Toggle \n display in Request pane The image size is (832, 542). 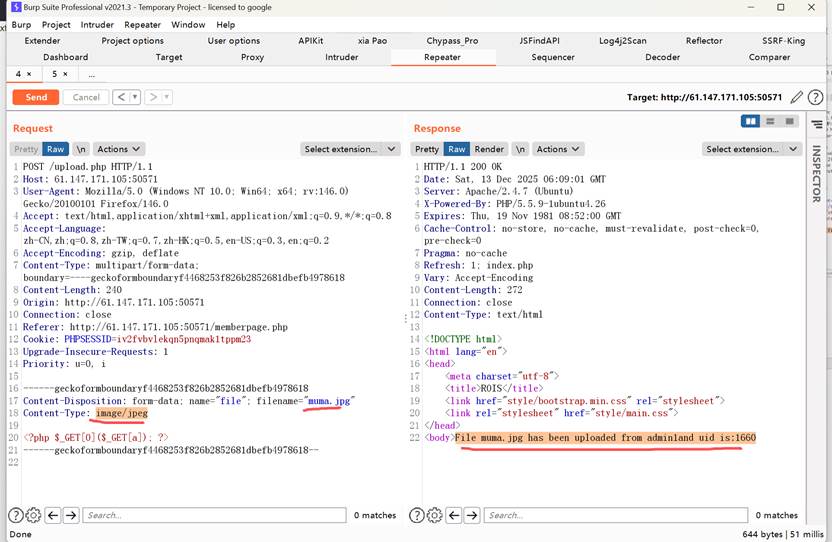(81, 149)
